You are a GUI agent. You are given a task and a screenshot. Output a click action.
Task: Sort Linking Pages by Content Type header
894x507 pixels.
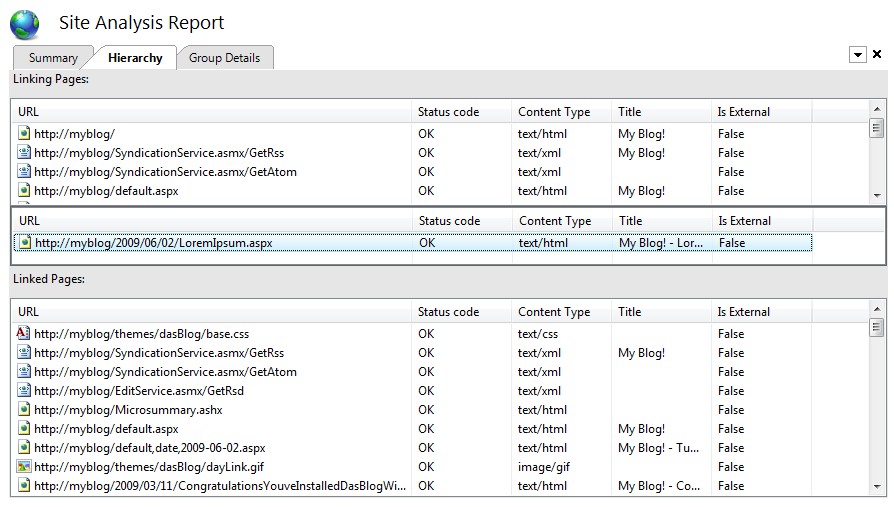tap(562, 112)
